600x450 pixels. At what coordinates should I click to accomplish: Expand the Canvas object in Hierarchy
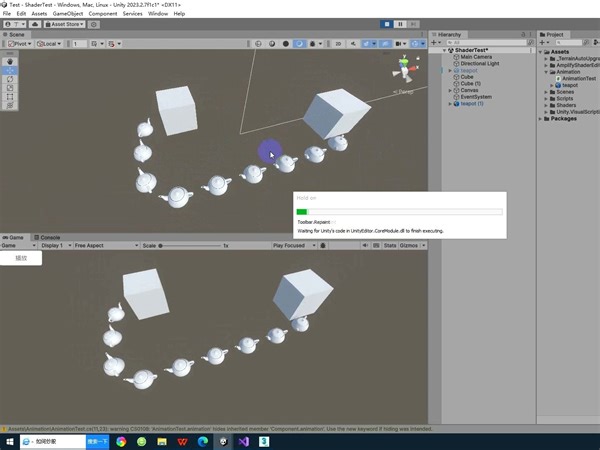450,91
